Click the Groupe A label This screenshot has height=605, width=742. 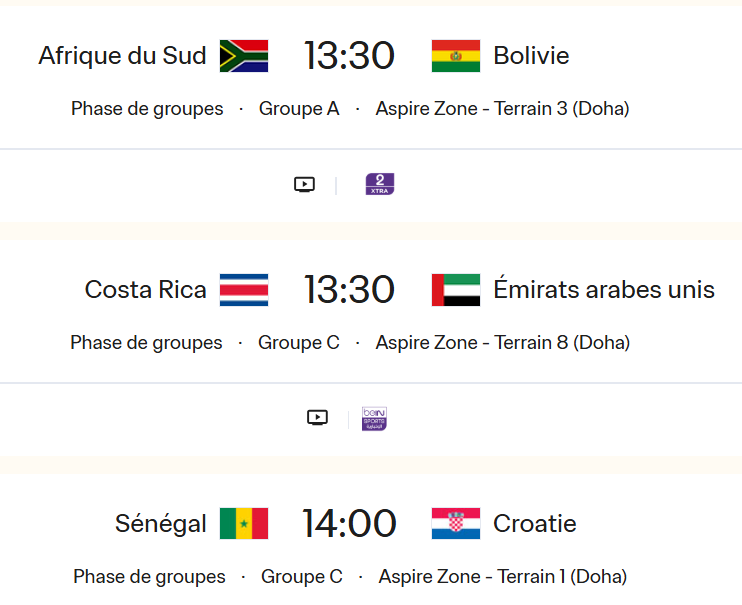pos(299,109)
